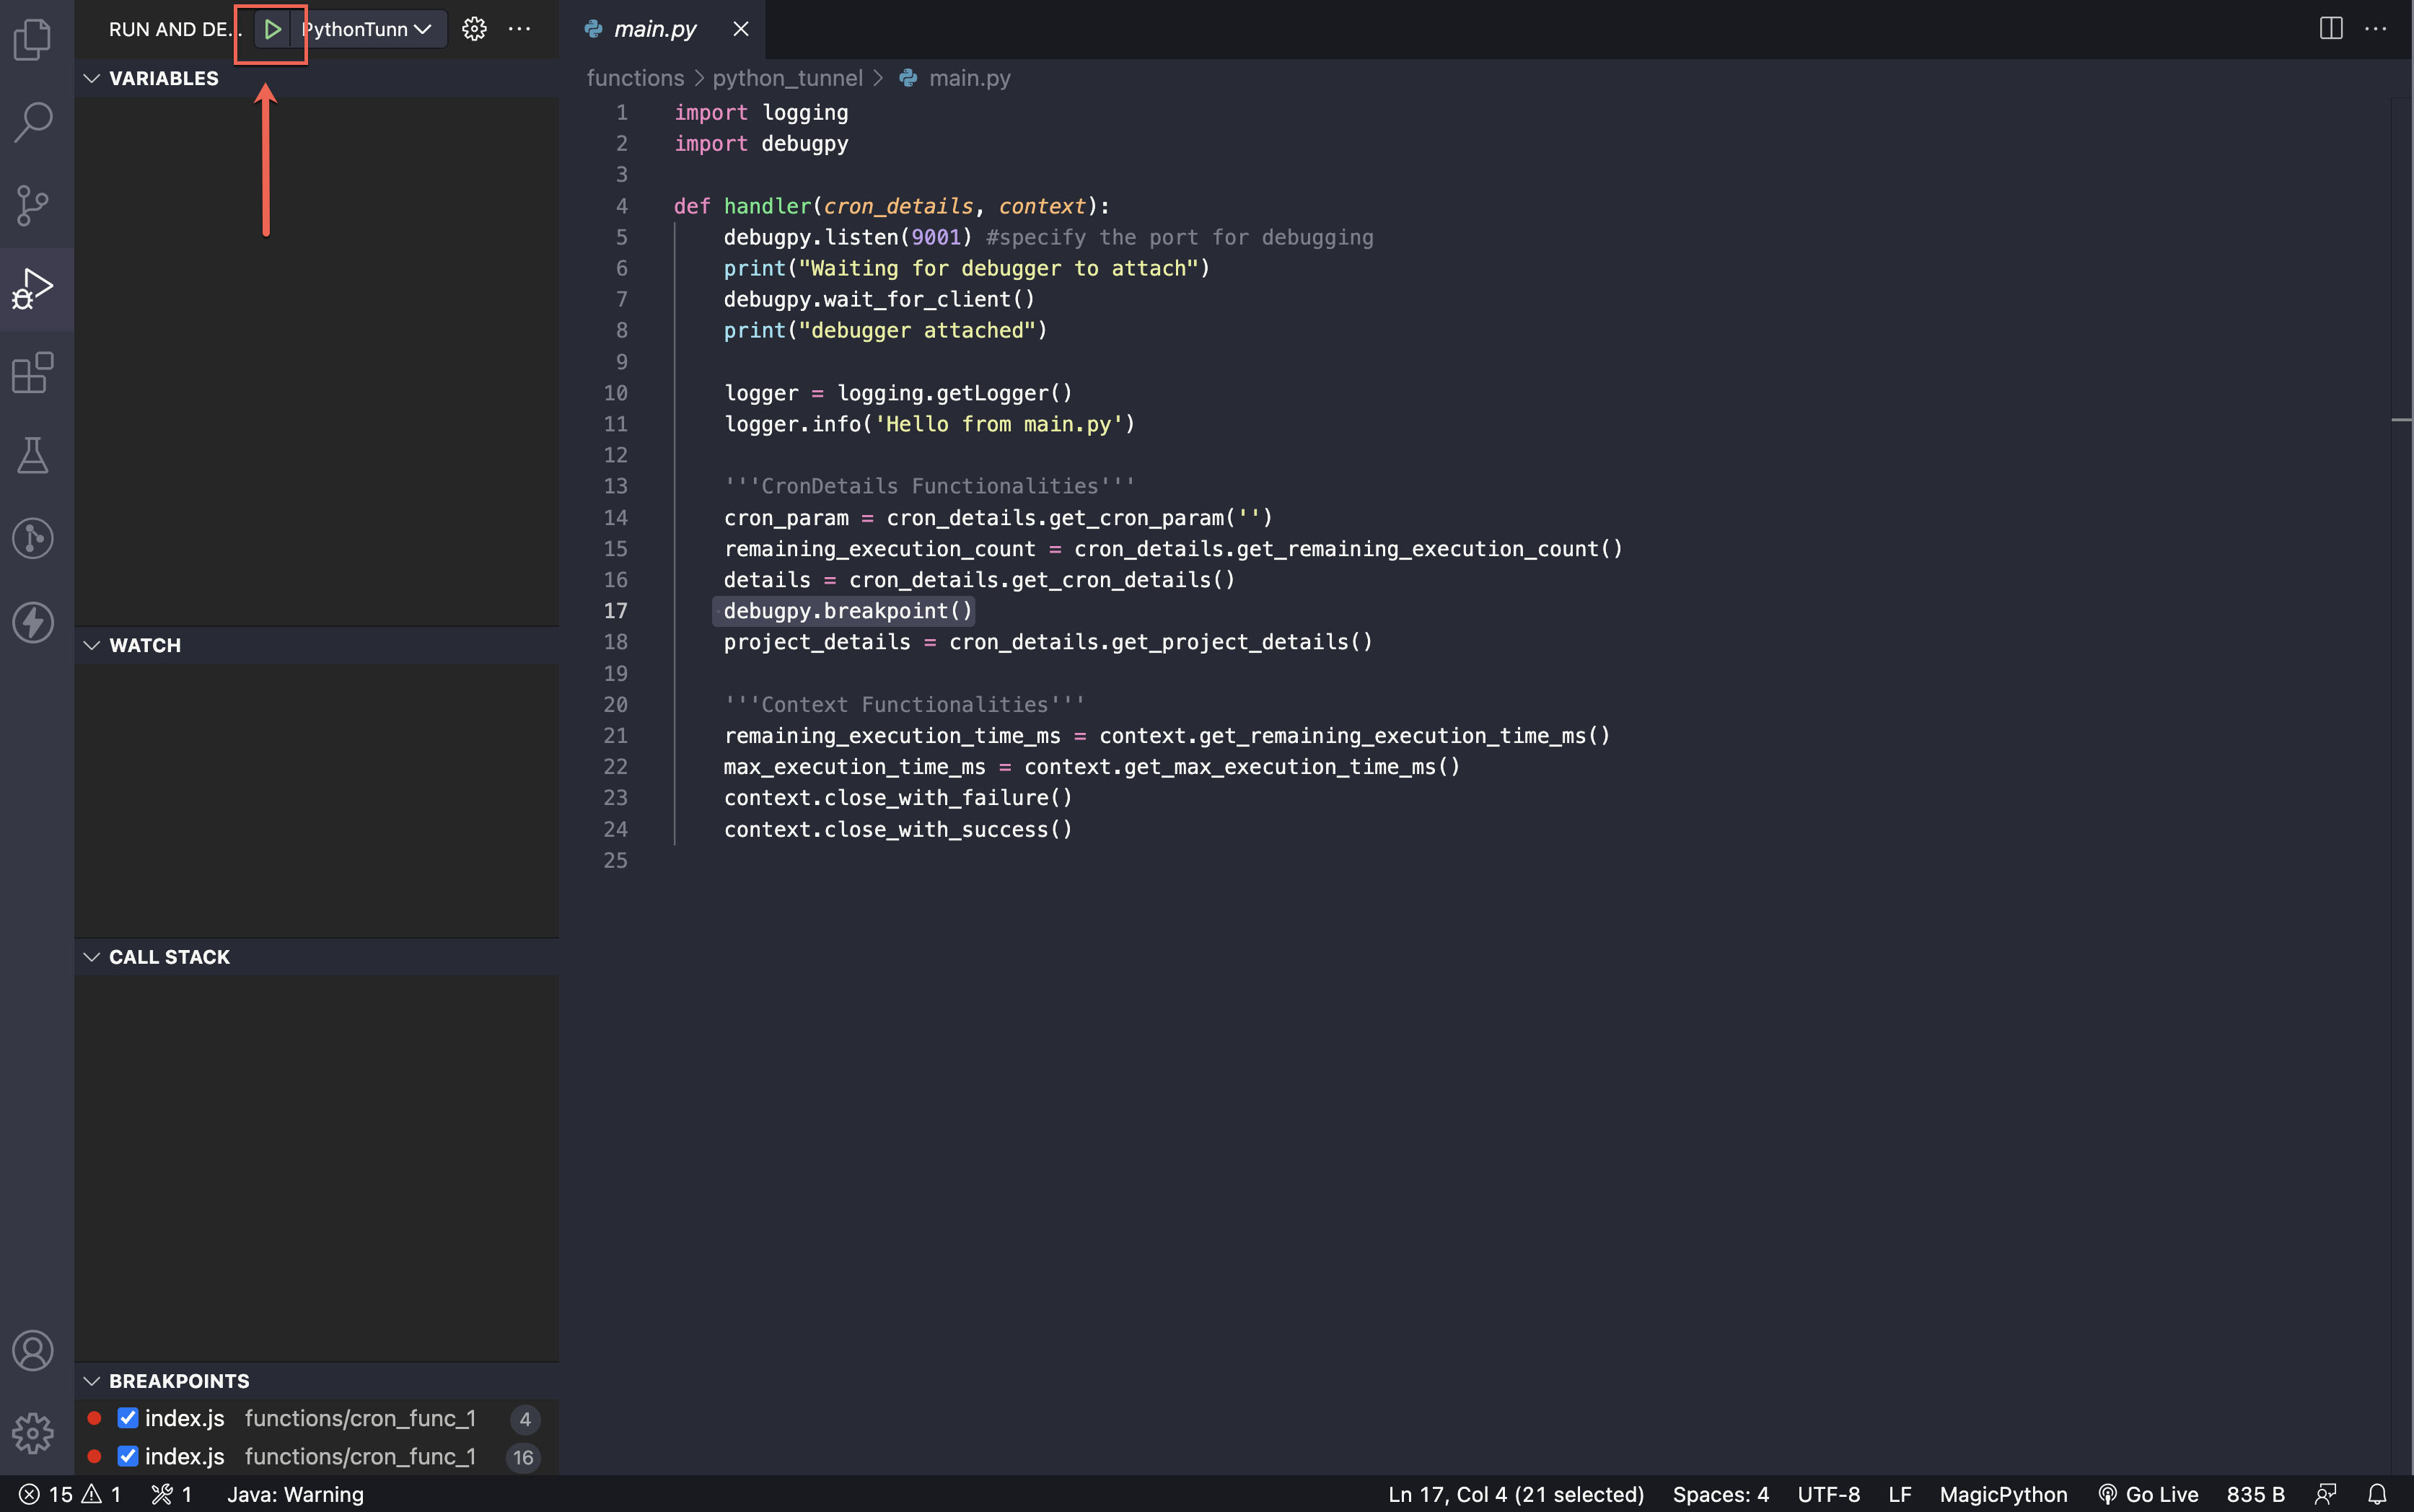This screenshot has height=1512, width=2414.
Task: Open the Java: Warning status item
Action: click(295, 1494)
